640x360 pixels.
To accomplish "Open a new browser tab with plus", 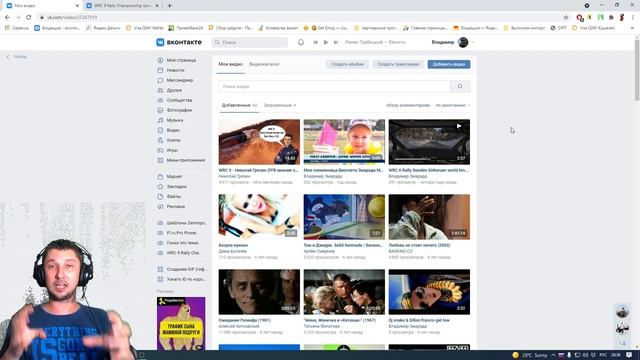I will point(169,6).
